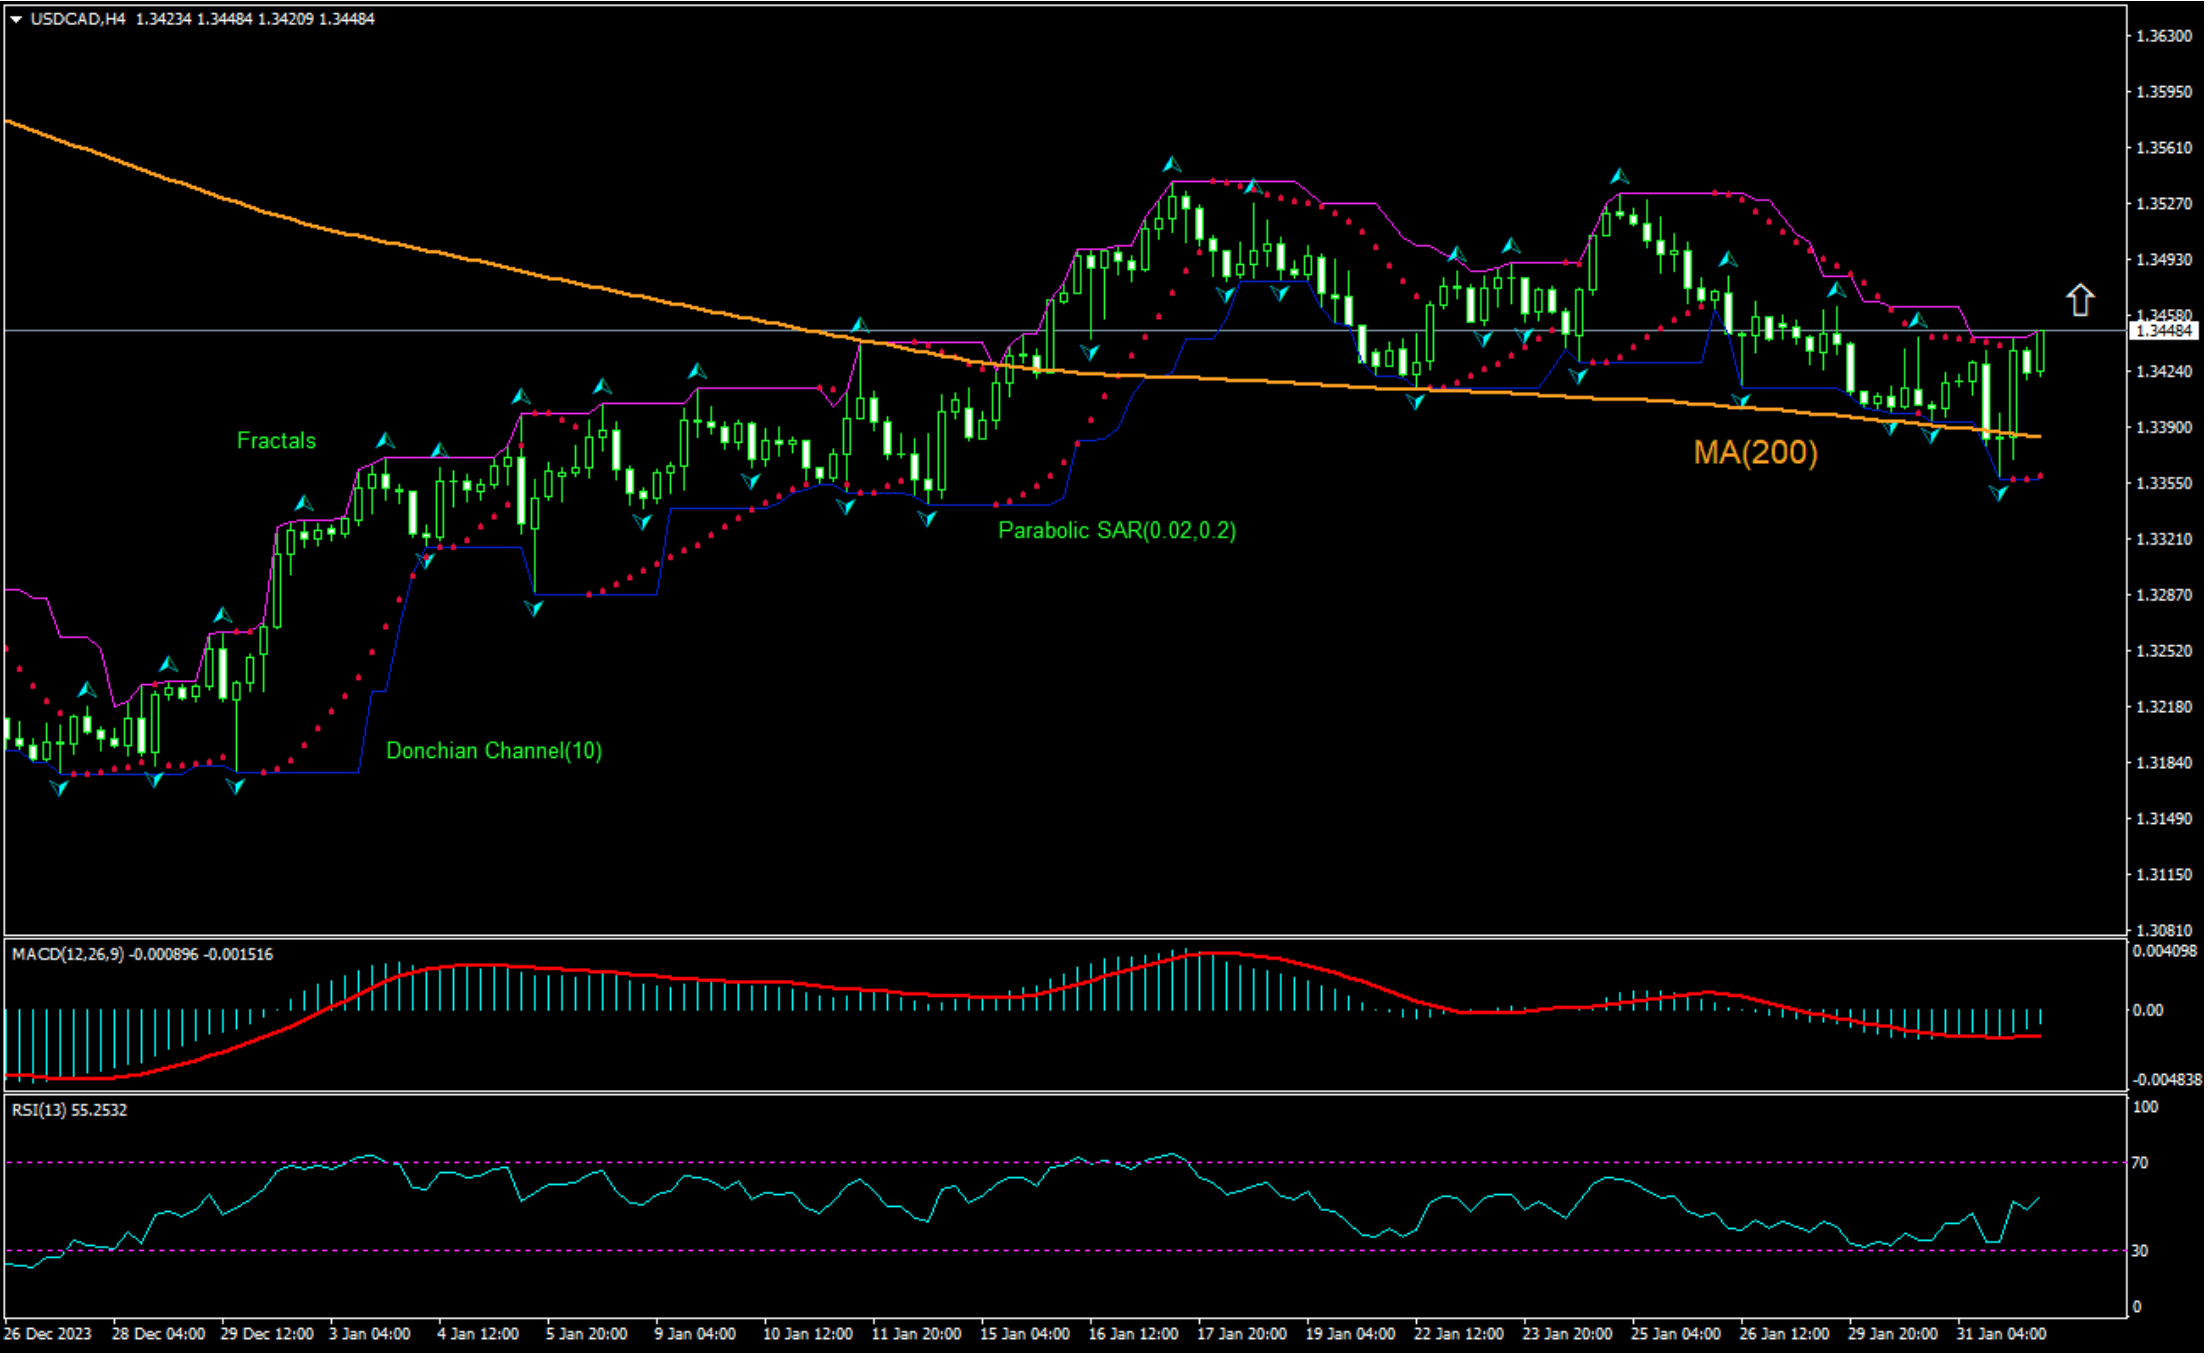Click the lowest down fractal arrow near 31 Jan
This screenshot has width=2210, height=1358.
(1998, 493)
